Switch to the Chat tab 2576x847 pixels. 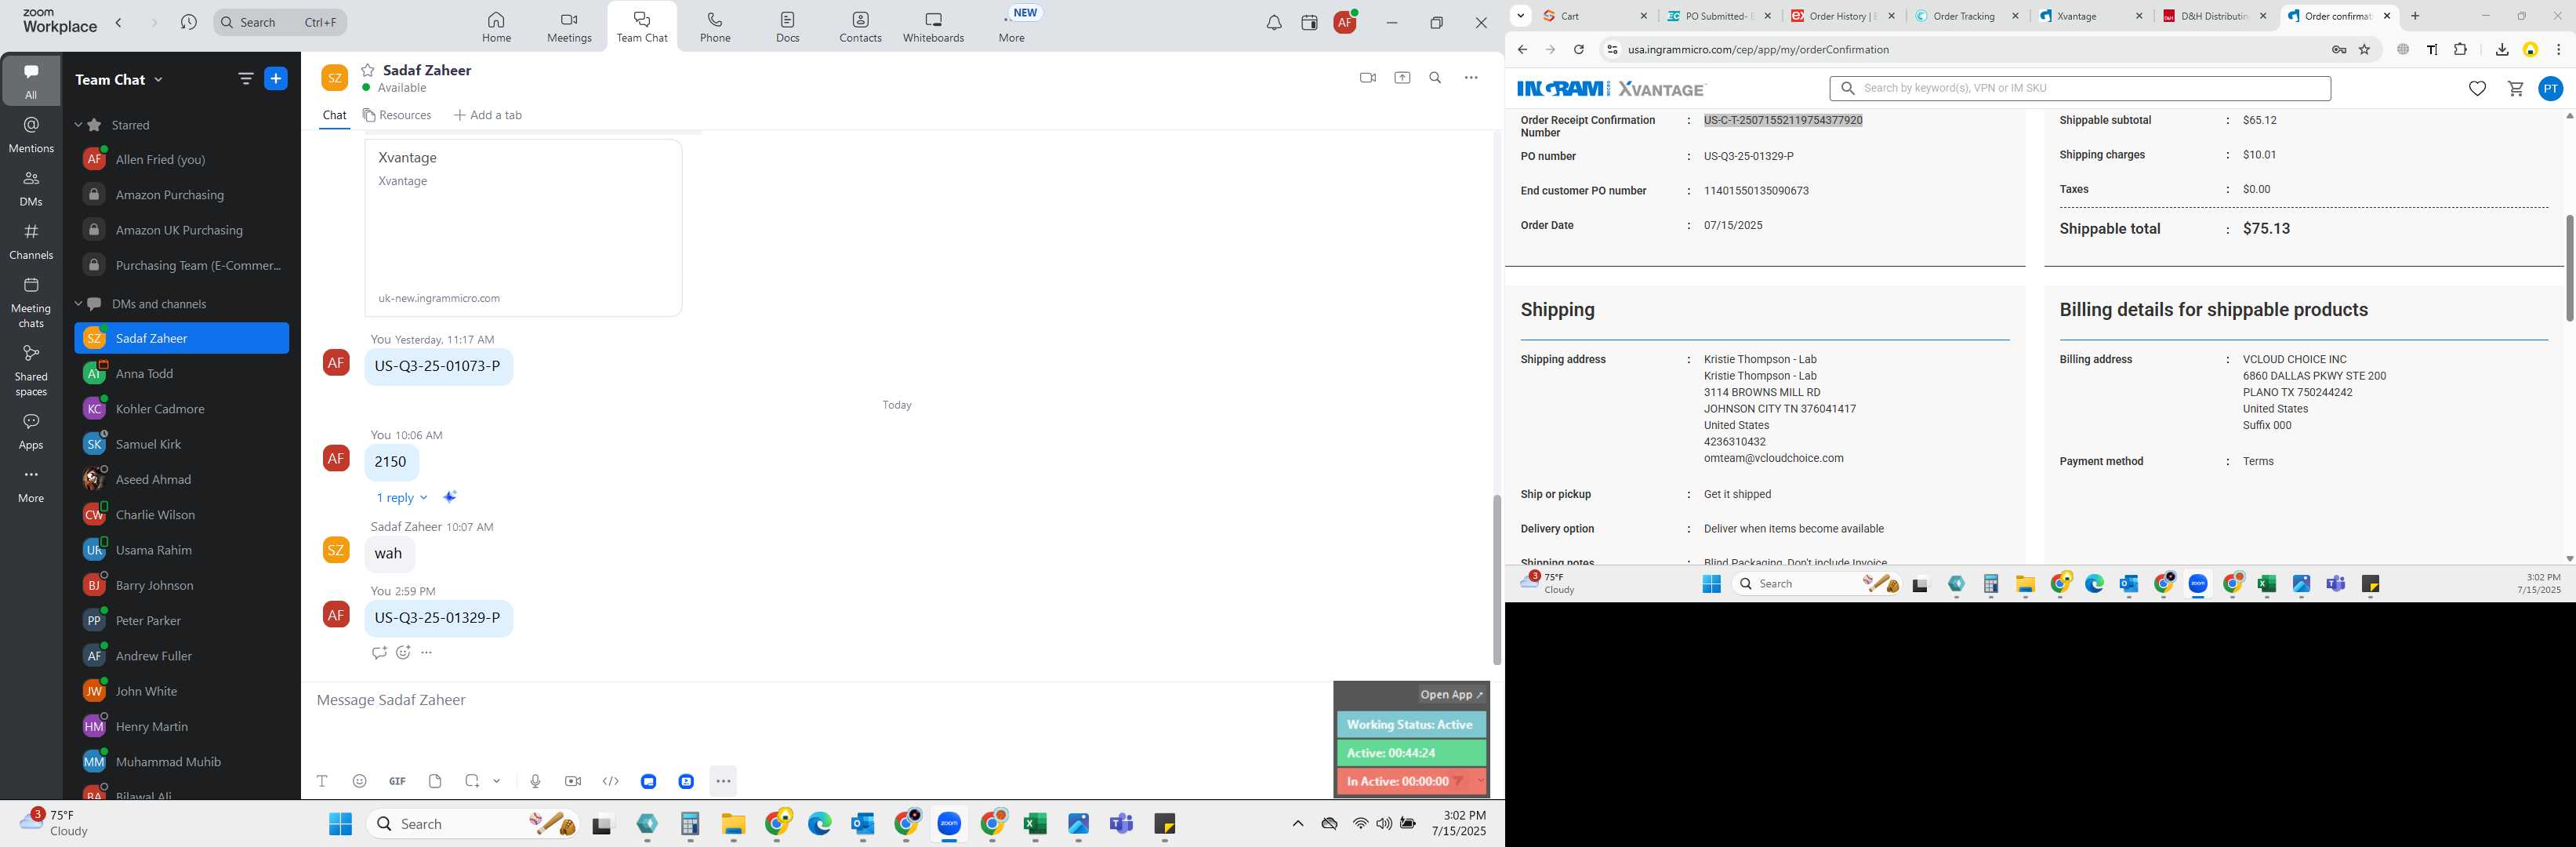tap(334, 116)
